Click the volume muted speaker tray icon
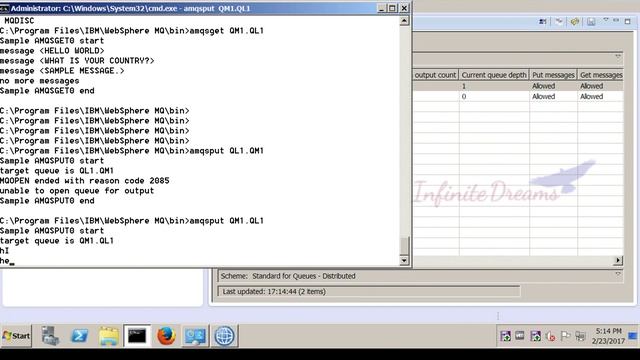 click(x=550, y=336)
